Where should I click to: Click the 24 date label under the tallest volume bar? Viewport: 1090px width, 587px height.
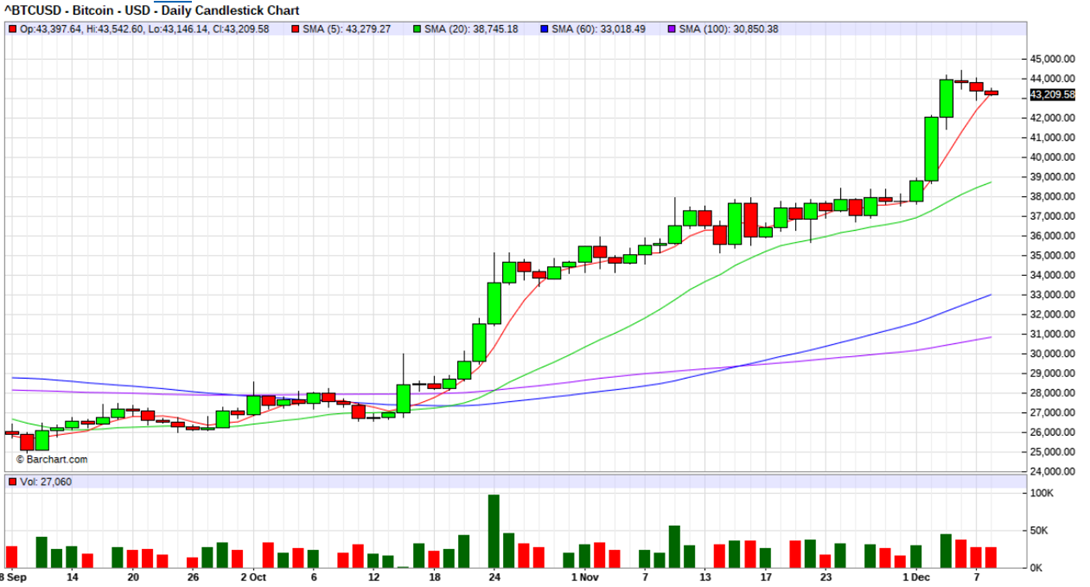pos(494,577)
